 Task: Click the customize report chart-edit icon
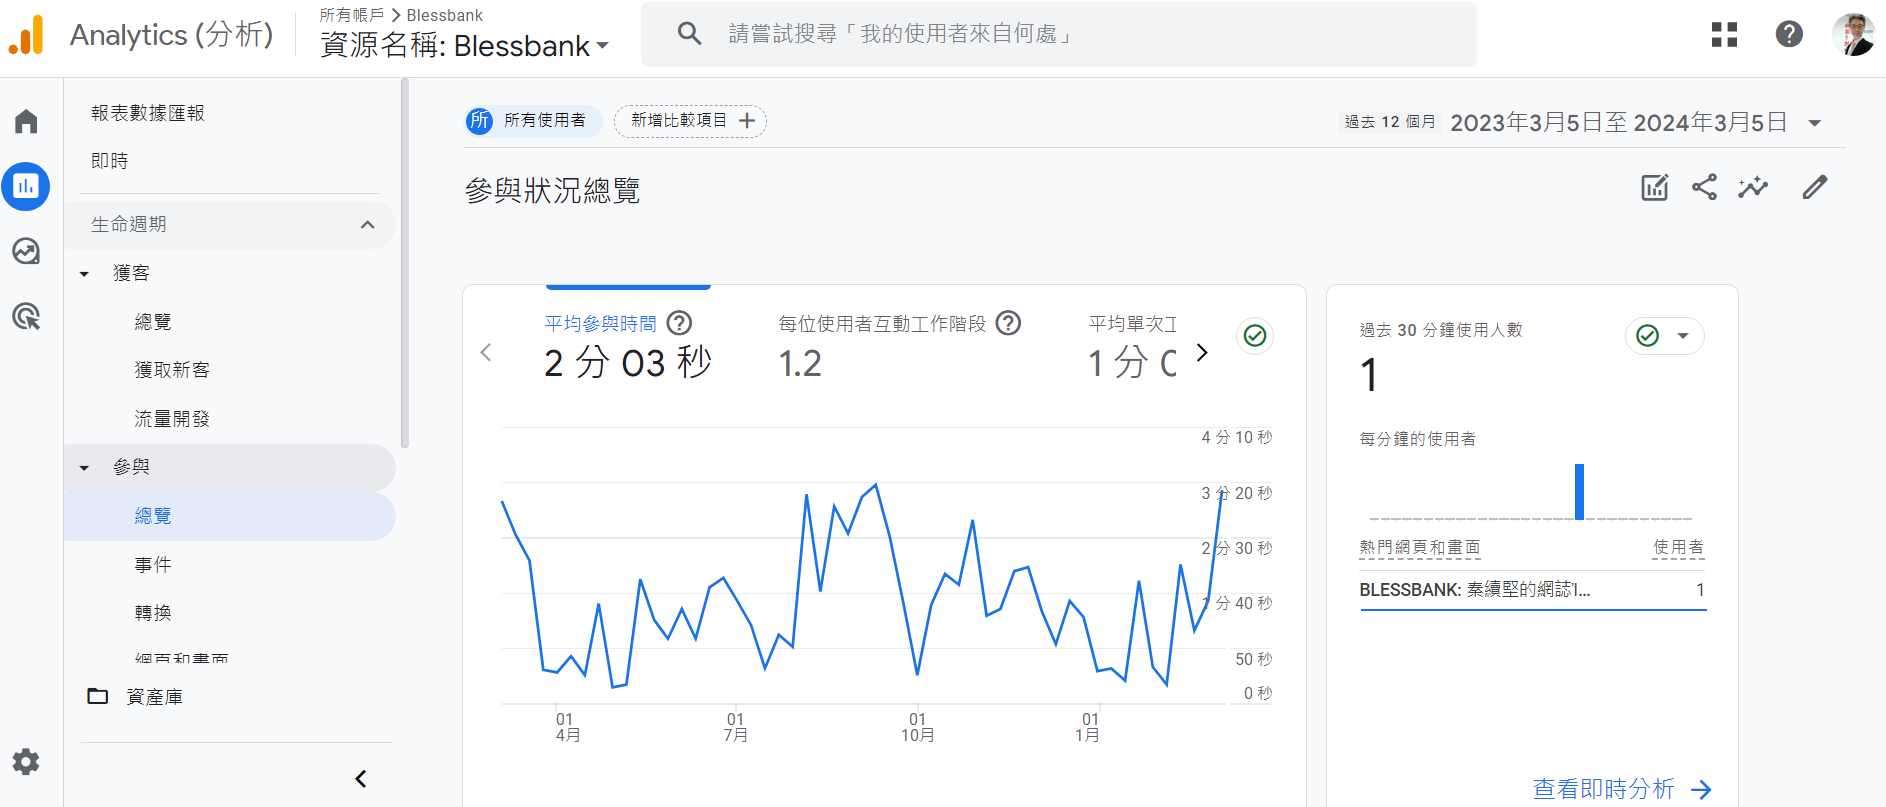tap(1655, 187)
